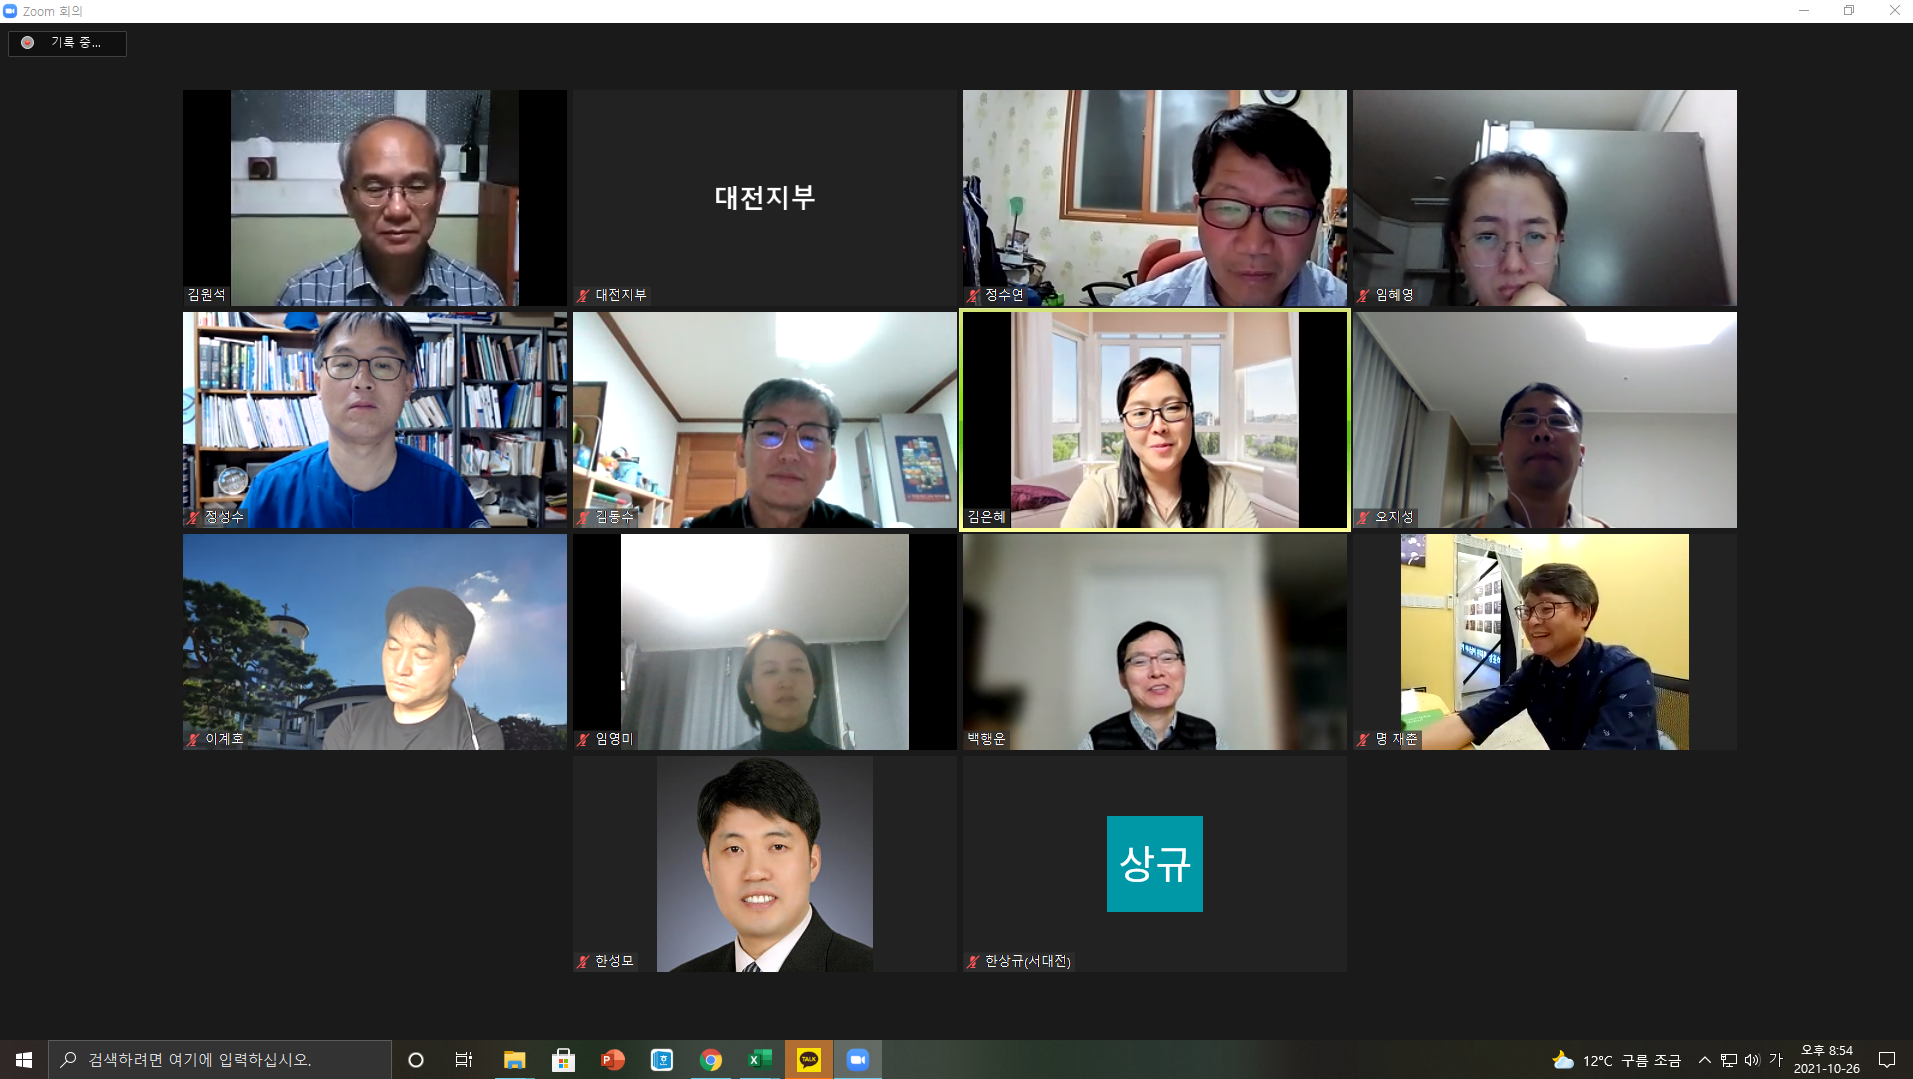
Task: Toggle the Korean IME indicator 가
Action: point(1776,1060)
